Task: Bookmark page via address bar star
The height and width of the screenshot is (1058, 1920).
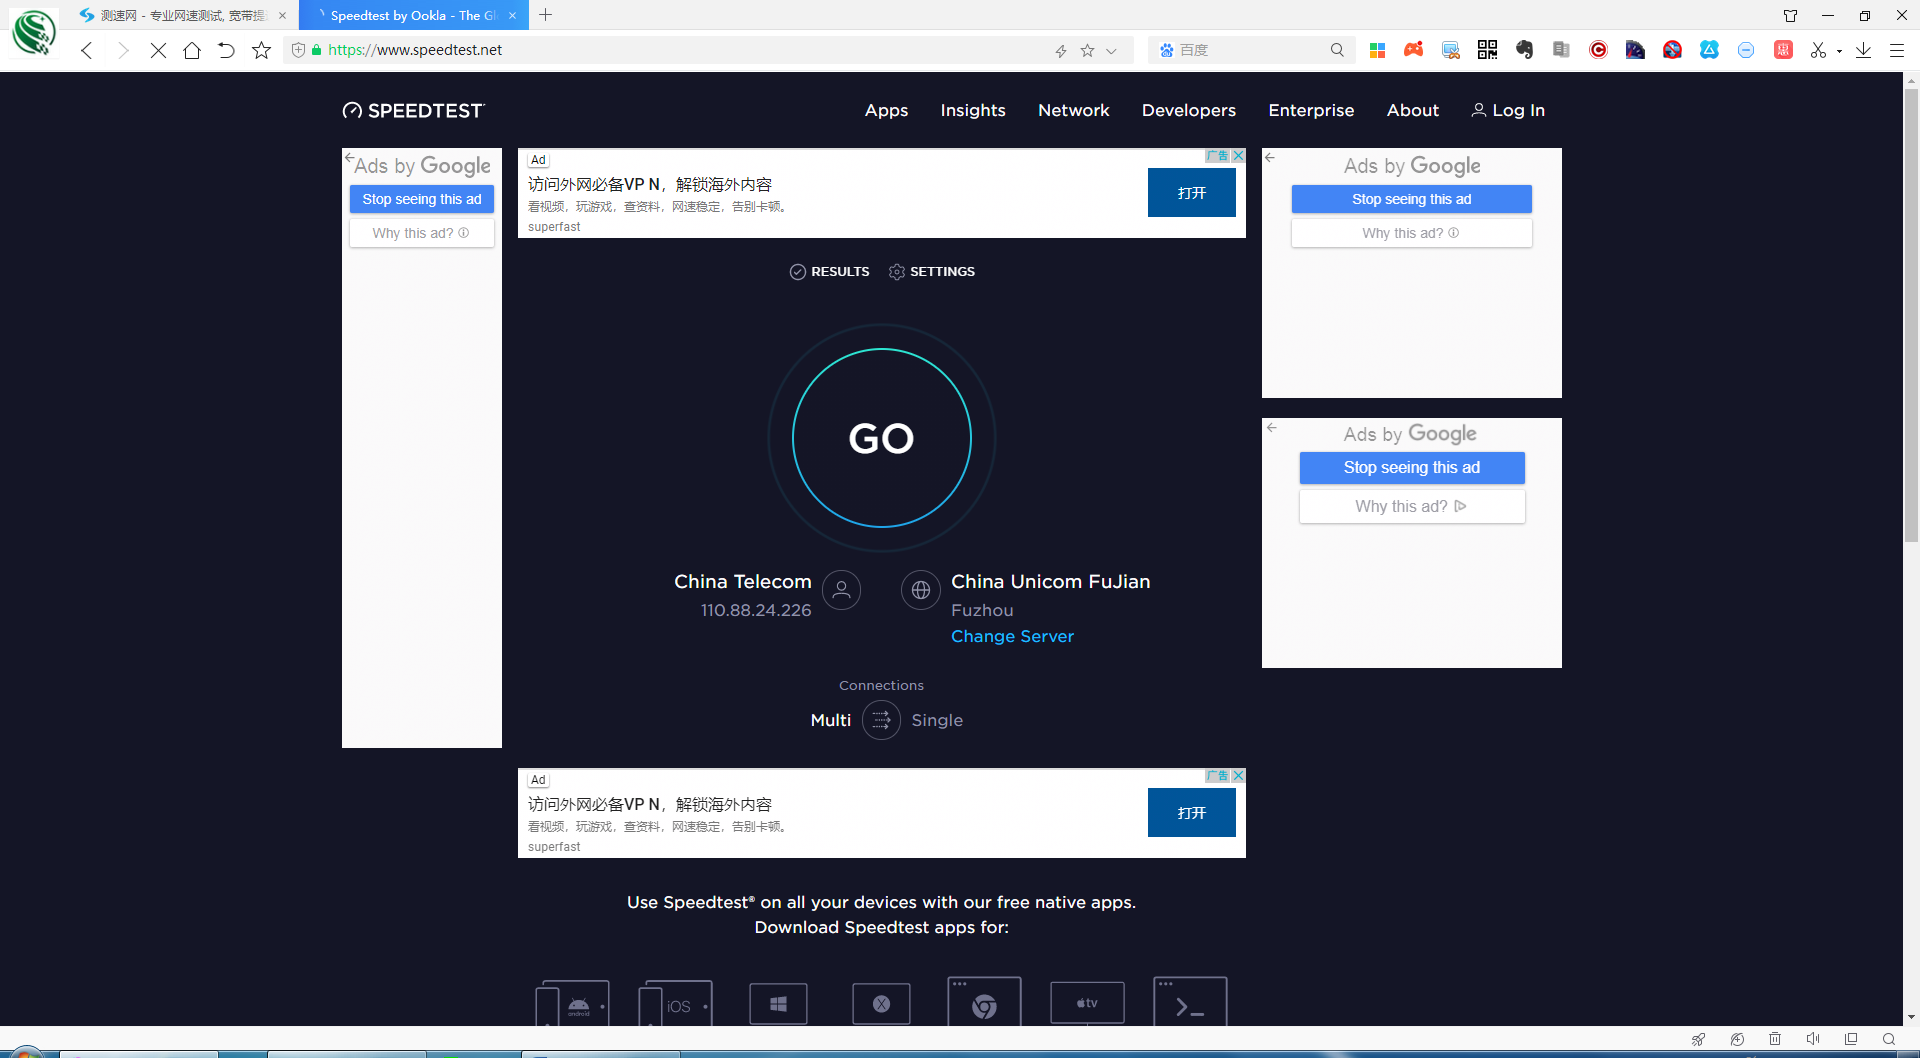Action: click(1087, 50)
